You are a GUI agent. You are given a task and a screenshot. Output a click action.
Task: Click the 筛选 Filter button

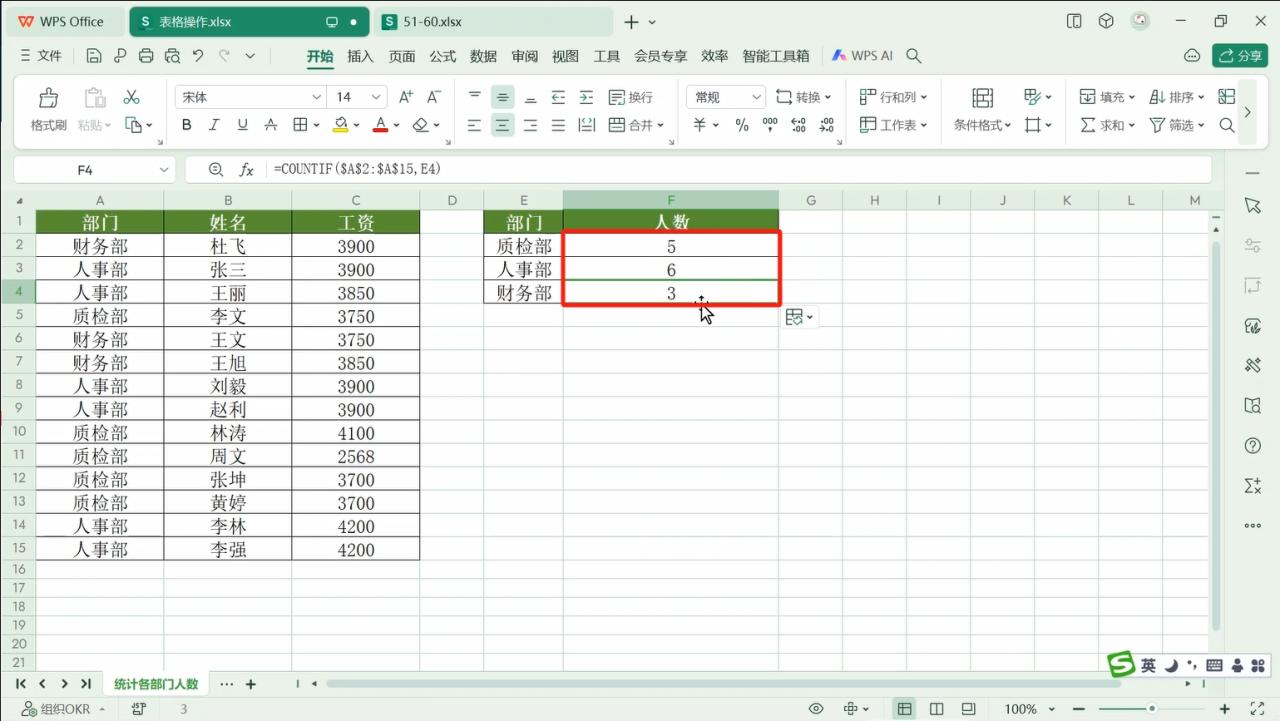1176,125
